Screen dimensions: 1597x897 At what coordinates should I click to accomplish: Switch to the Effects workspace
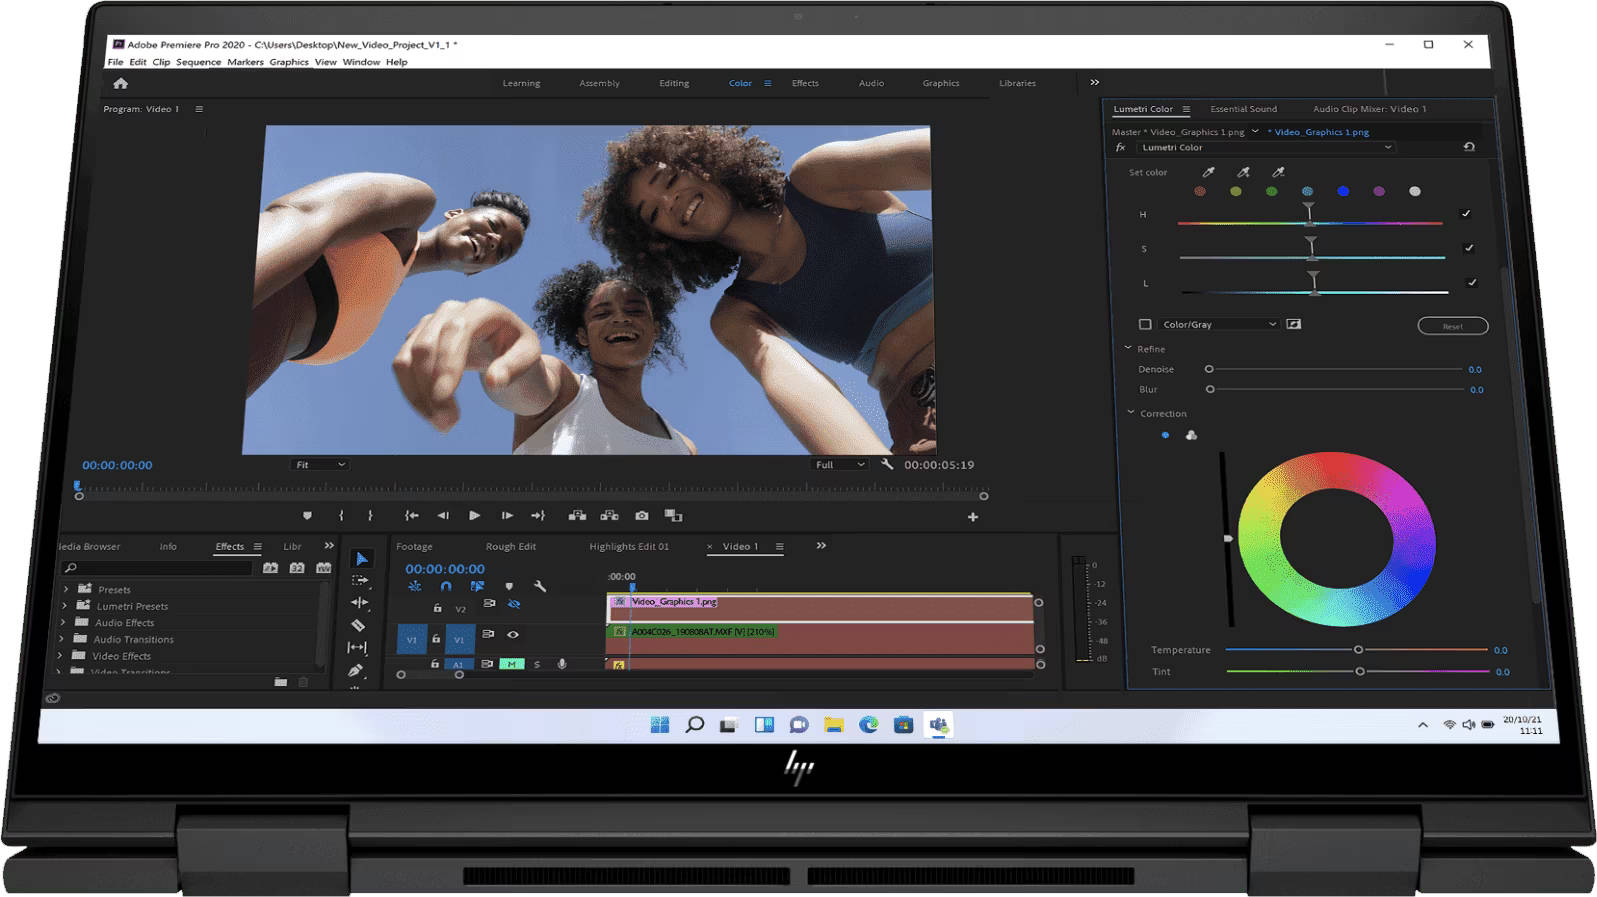(x=805, y=83)
